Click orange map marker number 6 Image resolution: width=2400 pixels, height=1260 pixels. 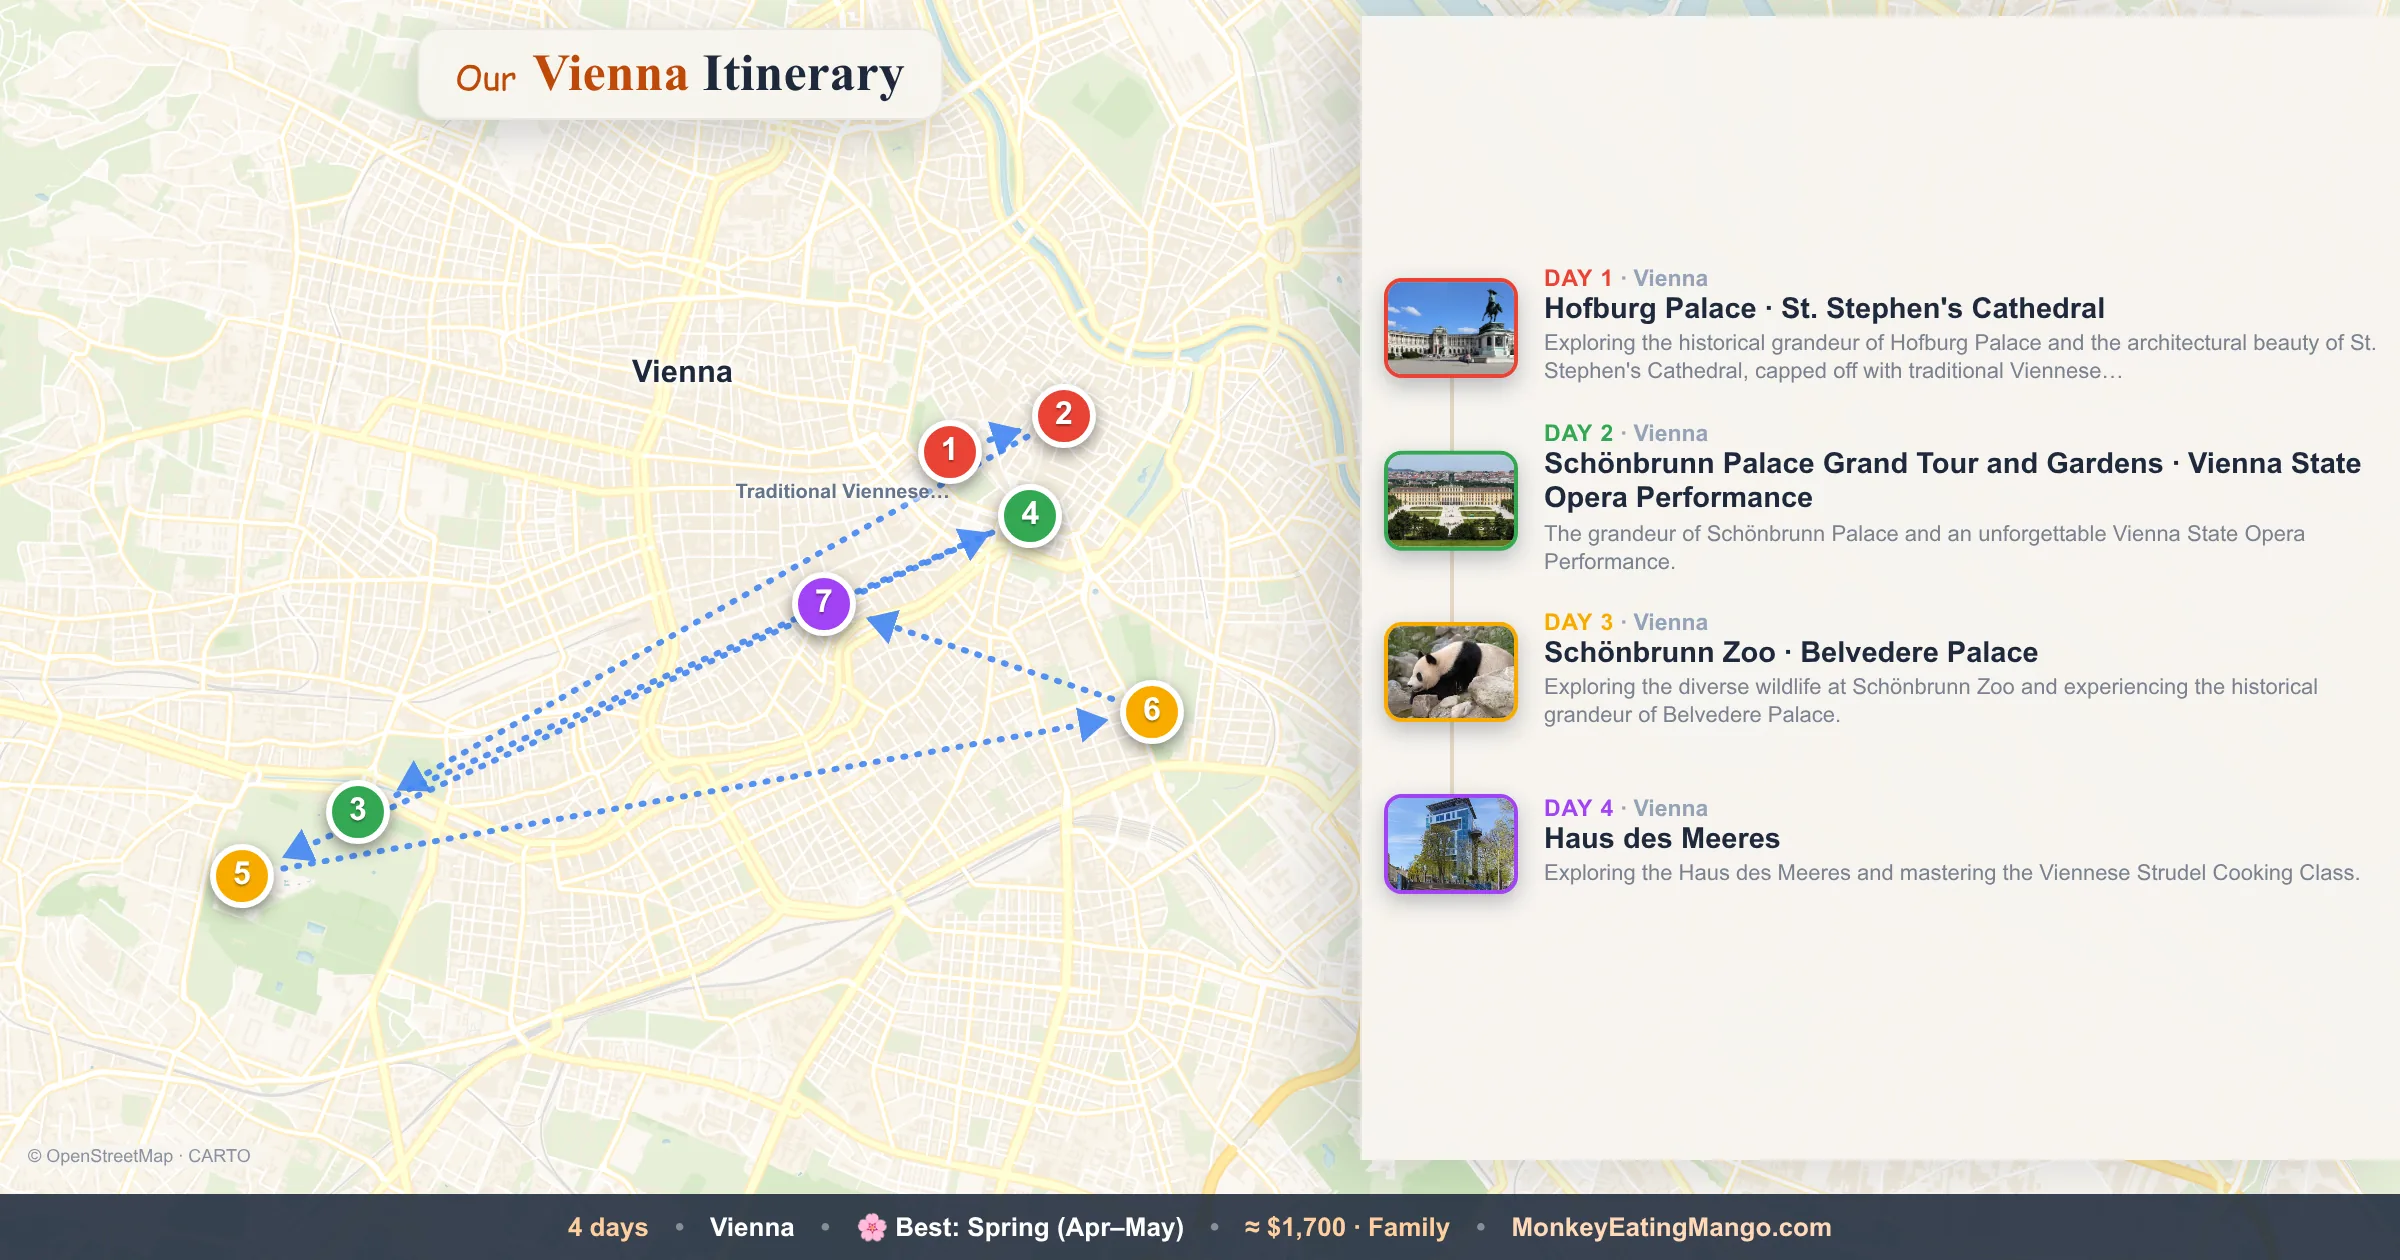click(x=1151, y=711)
